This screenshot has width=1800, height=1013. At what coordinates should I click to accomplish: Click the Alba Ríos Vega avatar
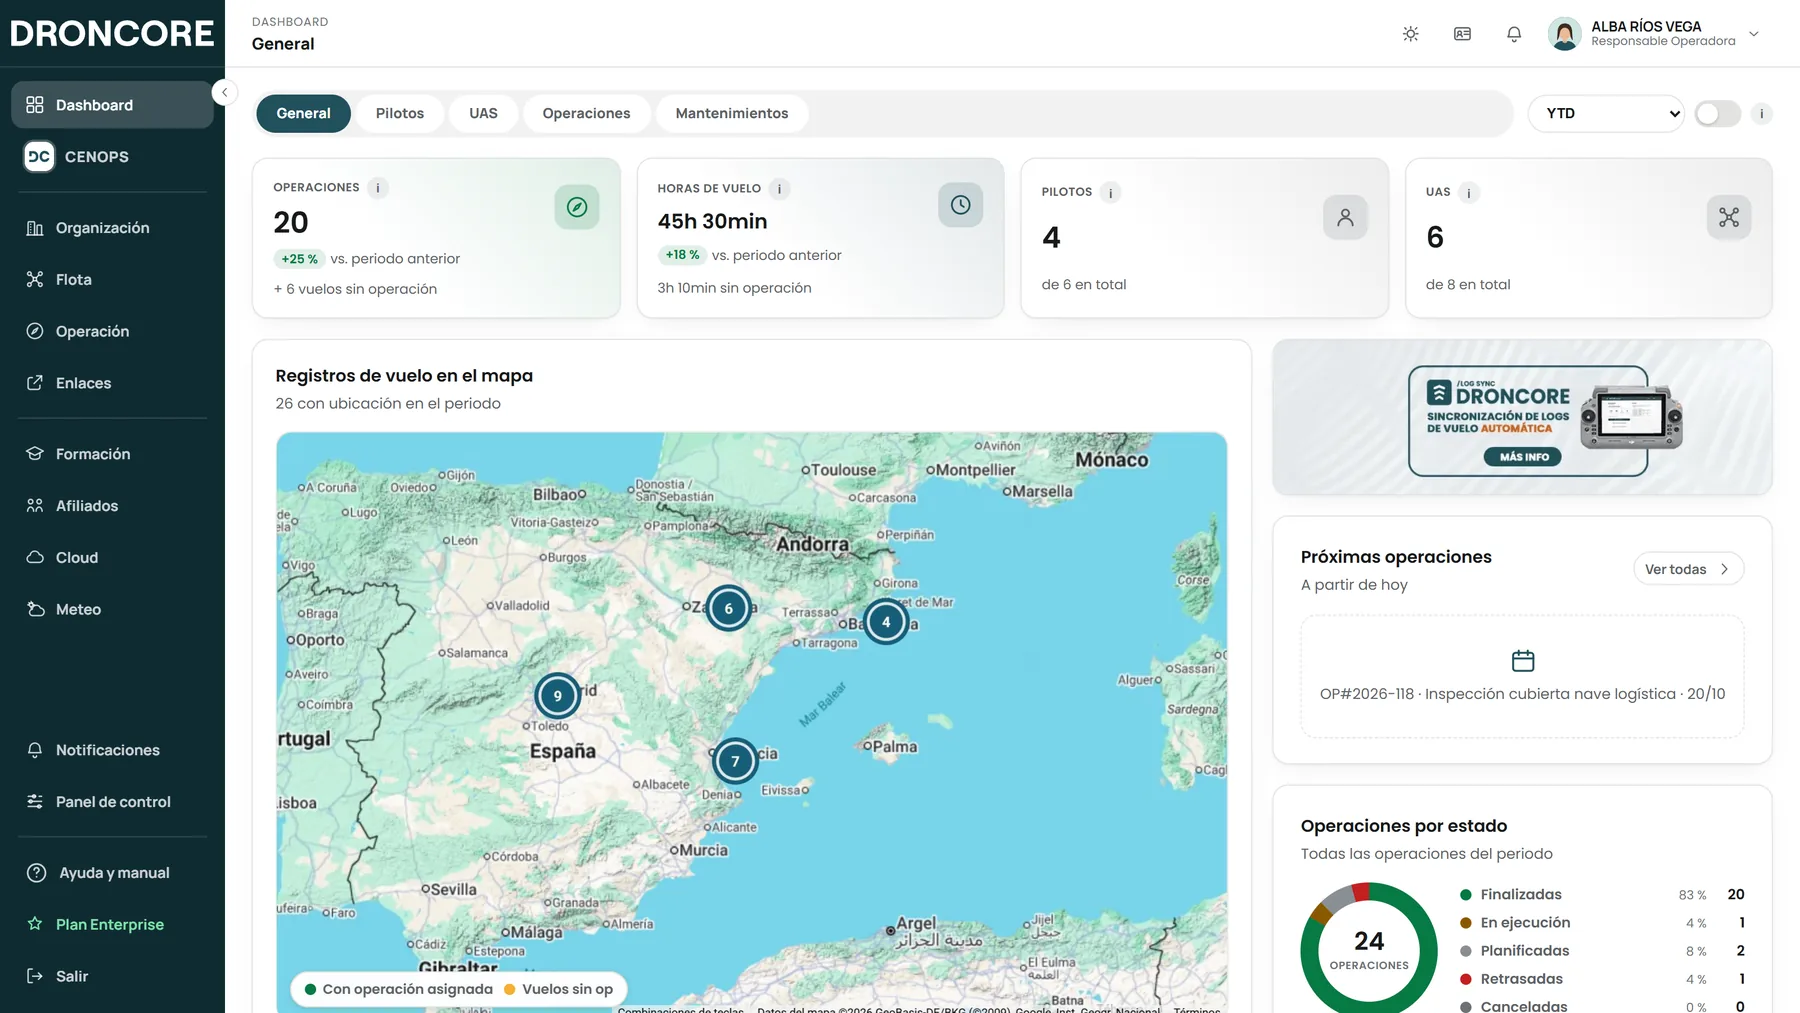[x=1564, y=34]
